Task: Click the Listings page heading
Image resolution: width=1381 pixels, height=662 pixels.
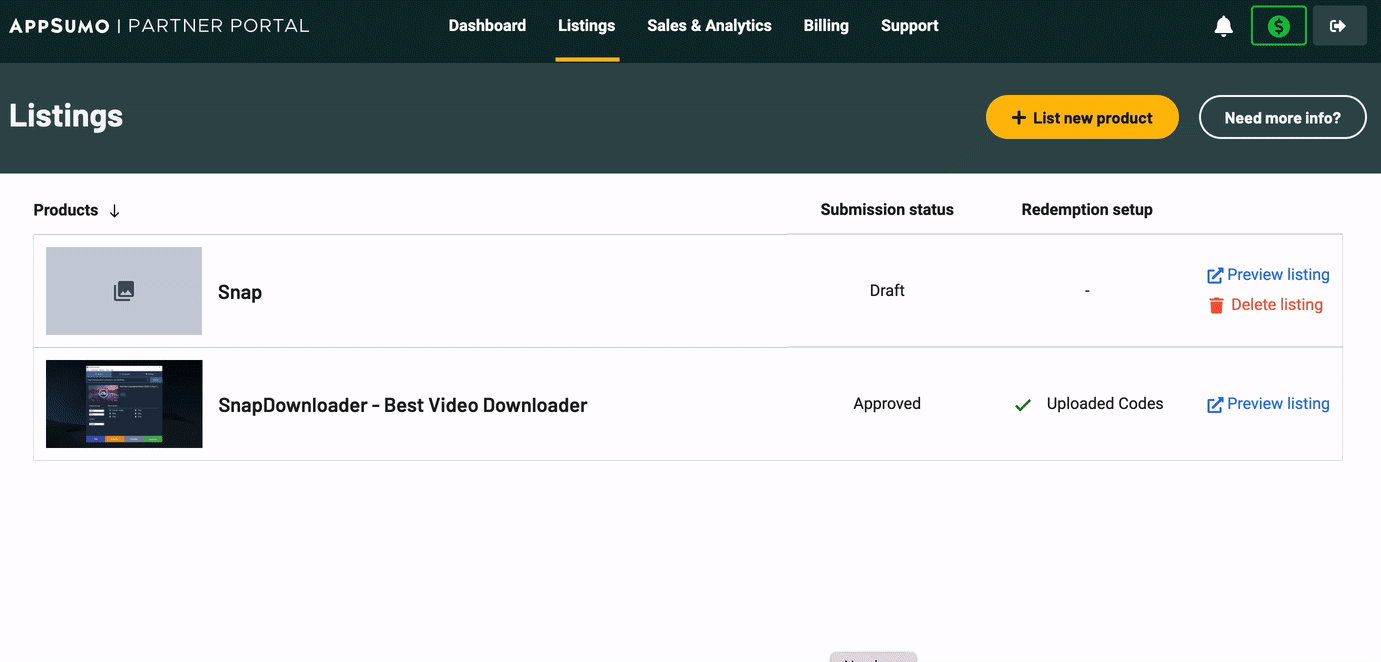Action: tap(66, 116)
